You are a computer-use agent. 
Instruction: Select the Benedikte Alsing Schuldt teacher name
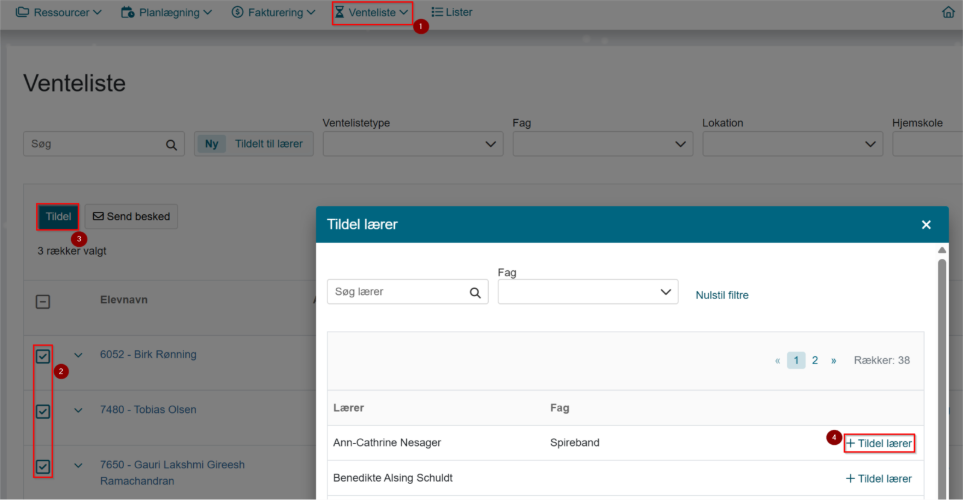[x=393, y=478]
